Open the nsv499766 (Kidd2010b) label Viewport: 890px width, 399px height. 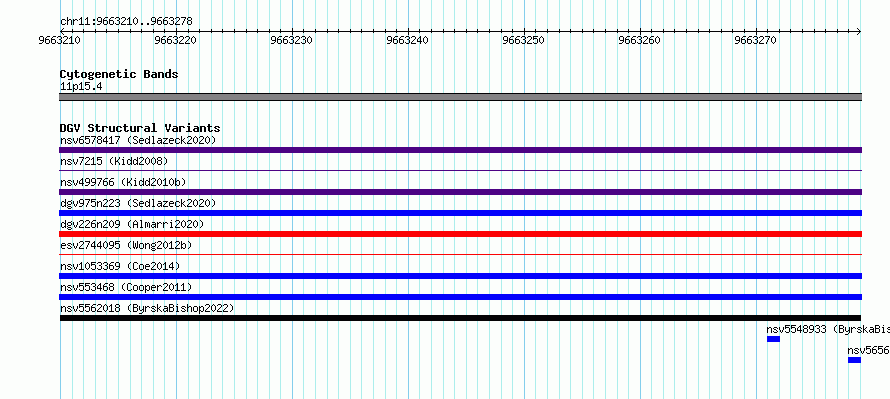click(x=123, y=182)
